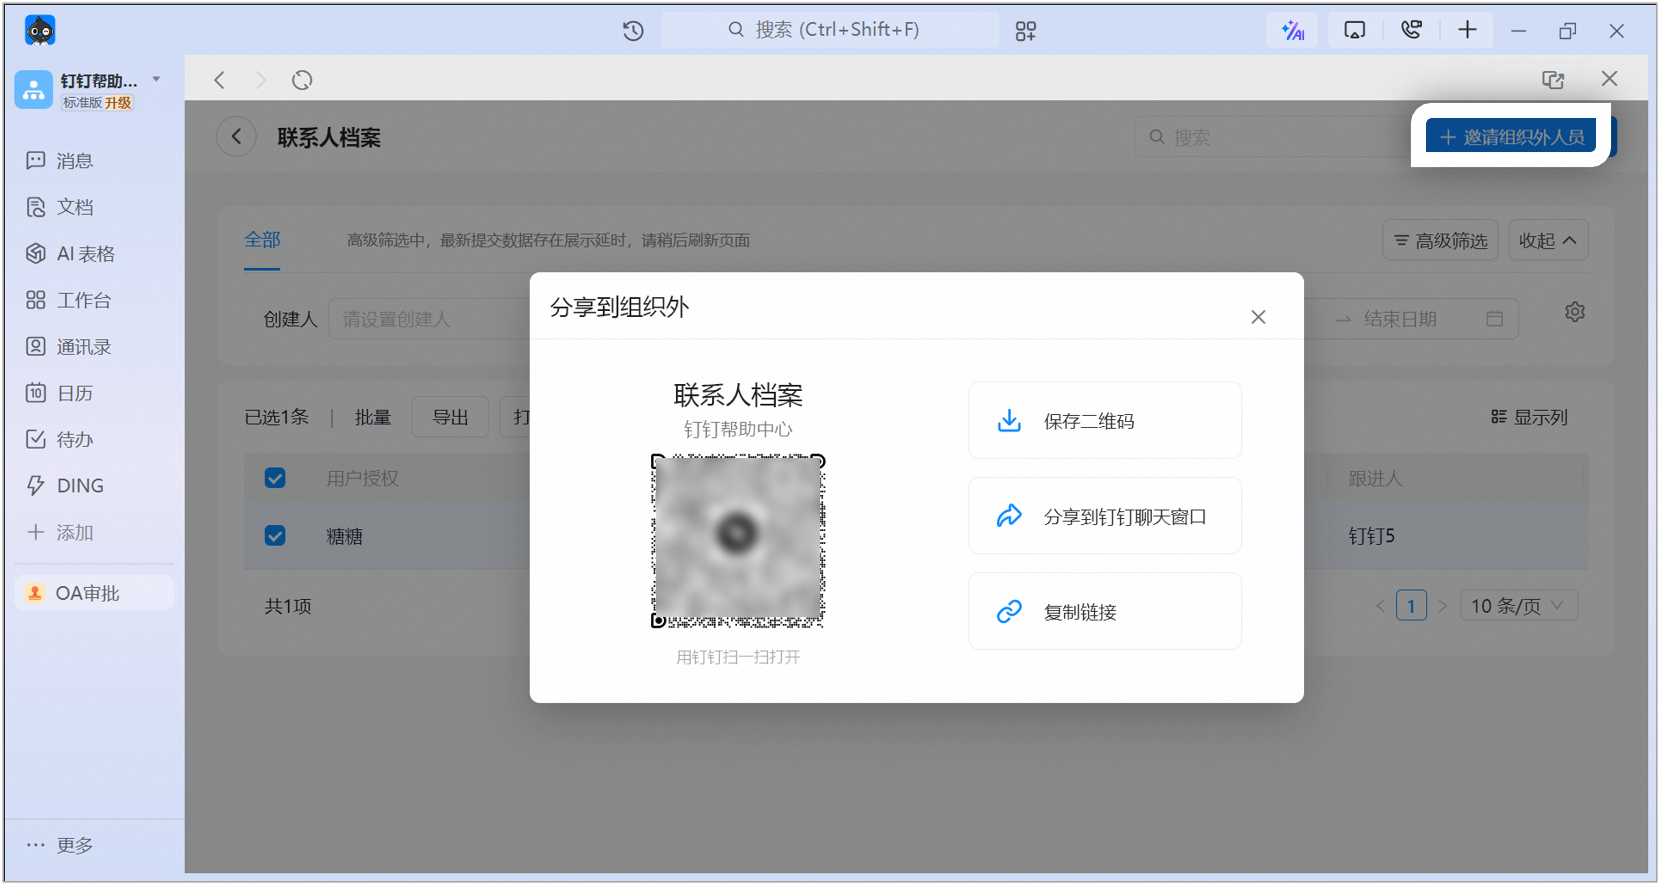This screenshot has width=1662, height=886.
Task: Click the 请设置创建人 input field
Action: [x=430, y=319]
